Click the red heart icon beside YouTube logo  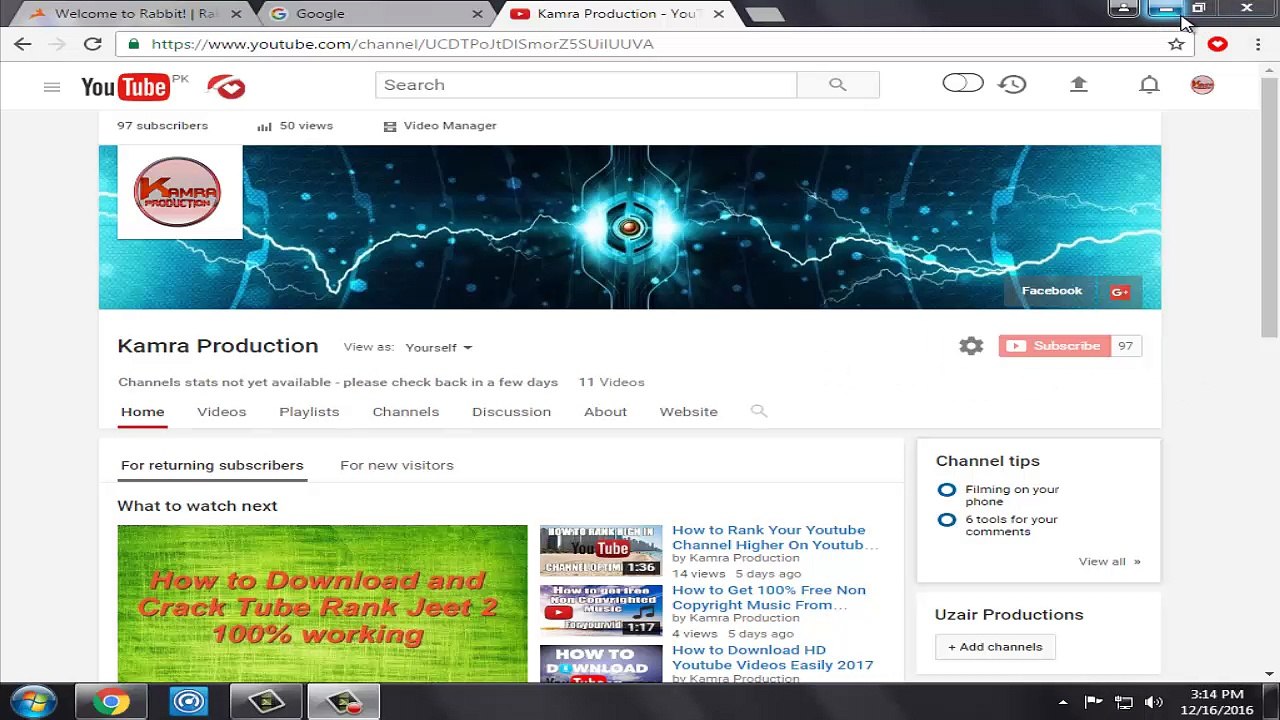(x=226, y=87)
